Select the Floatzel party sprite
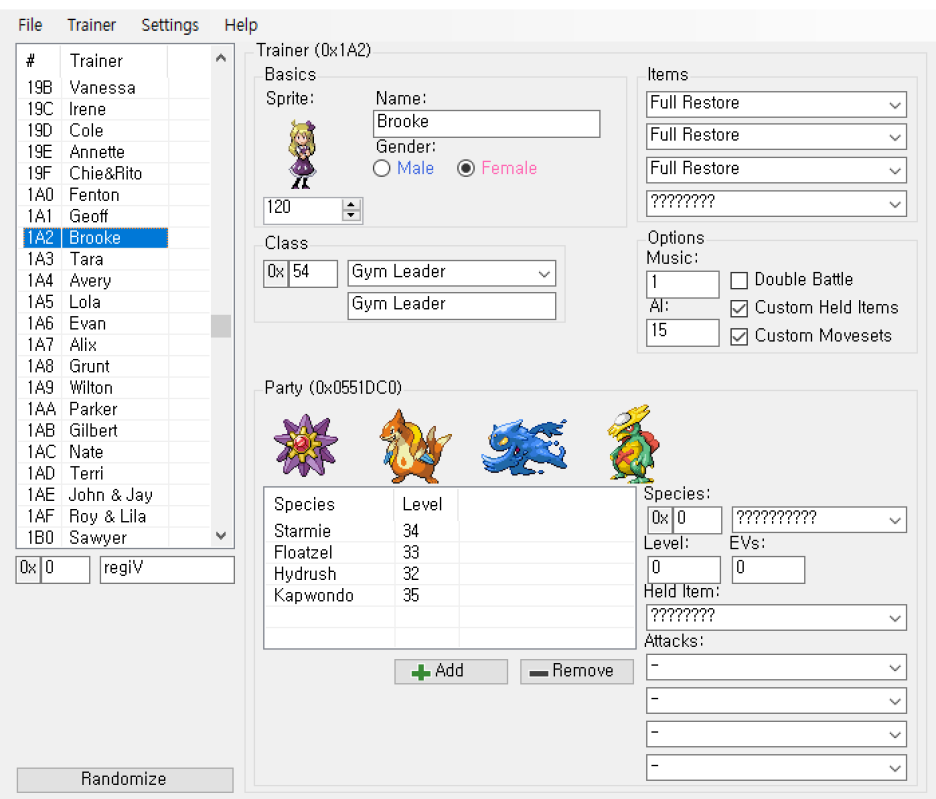Viewport: 936px width, 799px height. click(x=415, y=445)
